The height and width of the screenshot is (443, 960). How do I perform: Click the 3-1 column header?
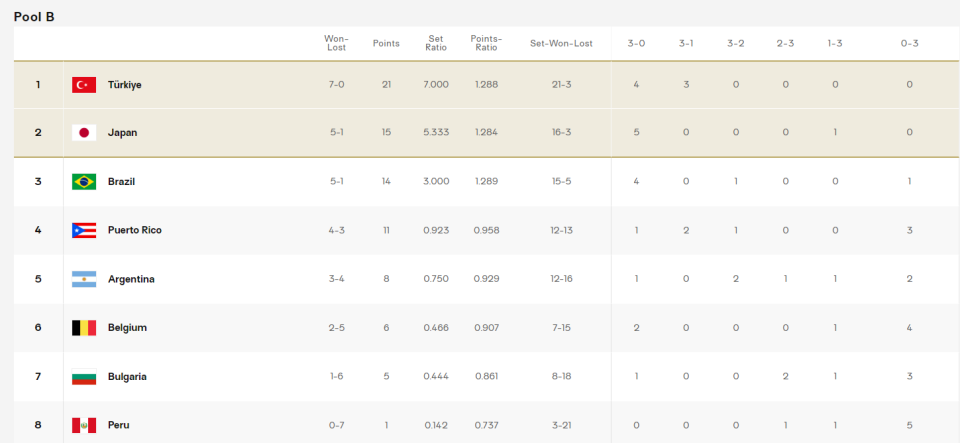coord(686,43)
